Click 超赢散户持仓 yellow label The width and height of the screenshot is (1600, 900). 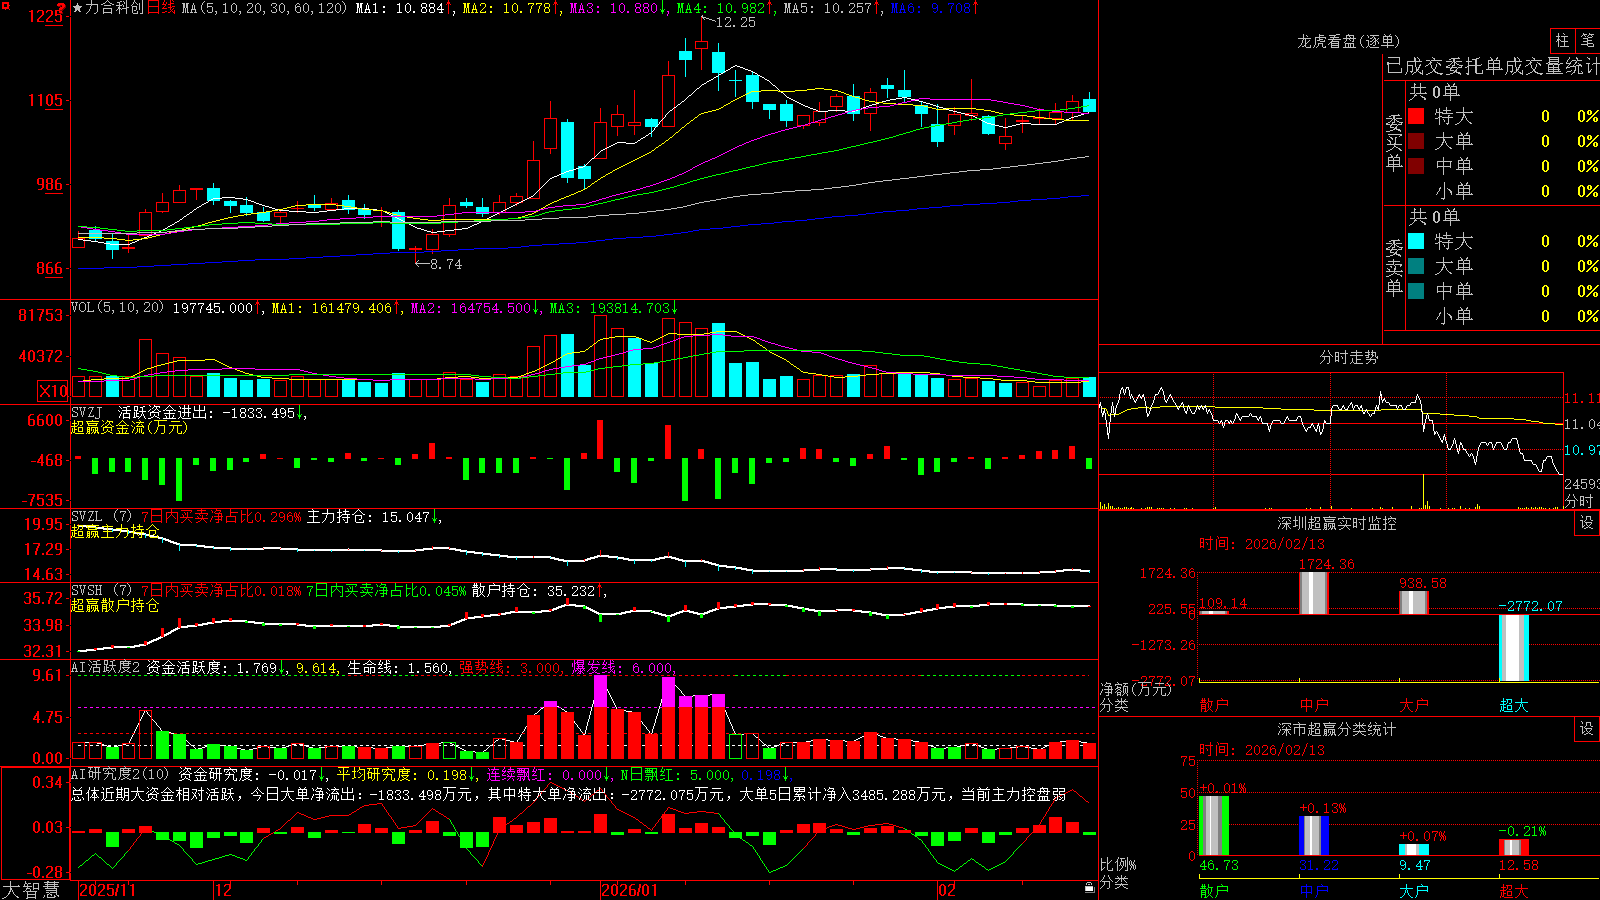(115, 605)
